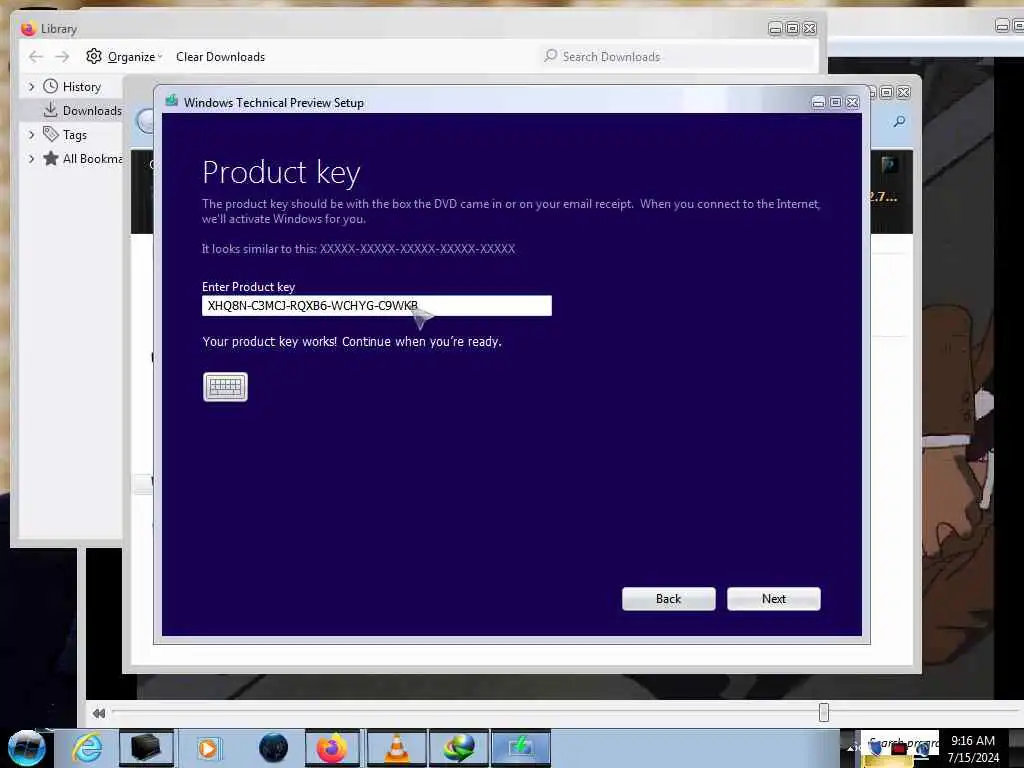This screenshot has height=768, width=1024.
Task: Click the media player seek slider handle
Action: coord(824,712)
